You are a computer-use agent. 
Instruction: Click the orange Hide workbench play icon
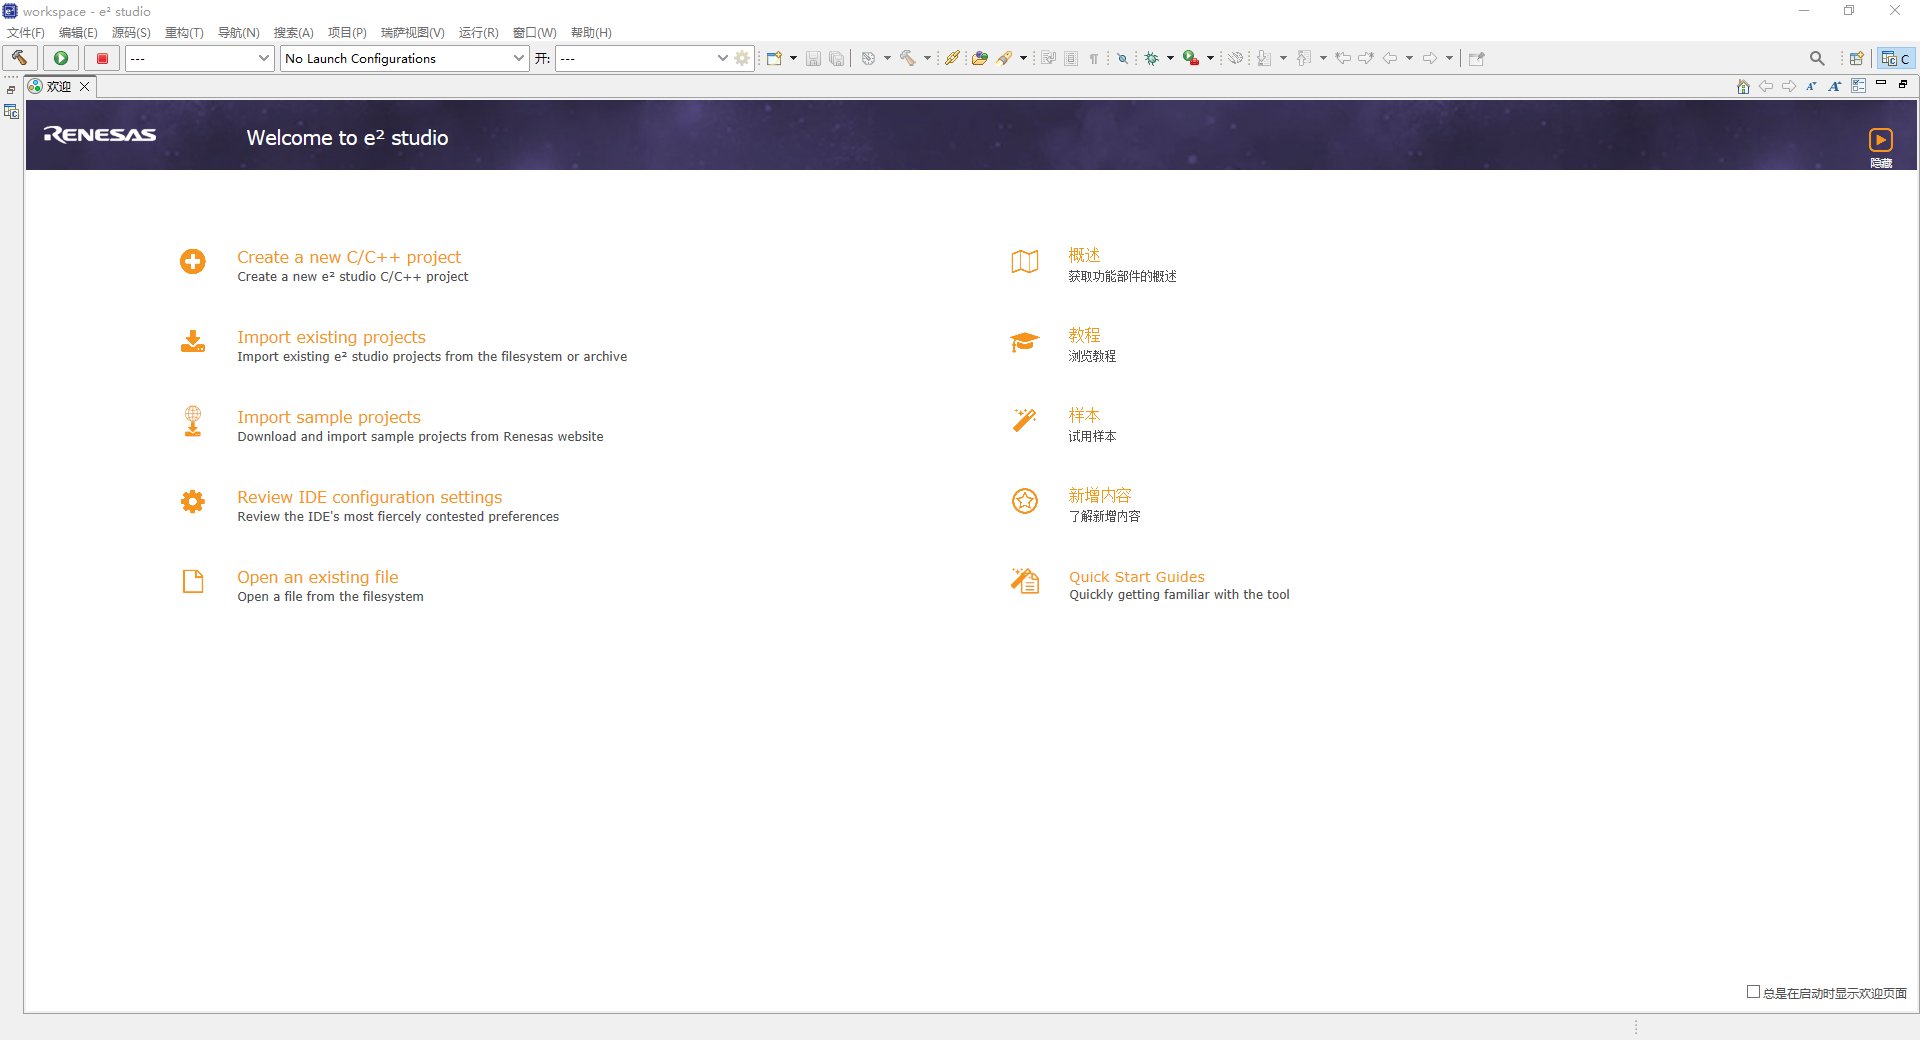pyautogui.click(x=1881, y=140)
